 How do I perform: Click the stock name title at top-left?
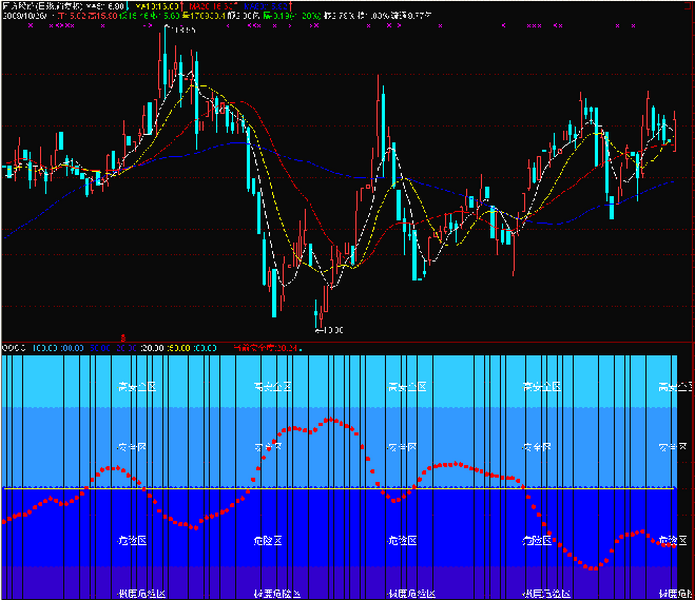point(38,6)
